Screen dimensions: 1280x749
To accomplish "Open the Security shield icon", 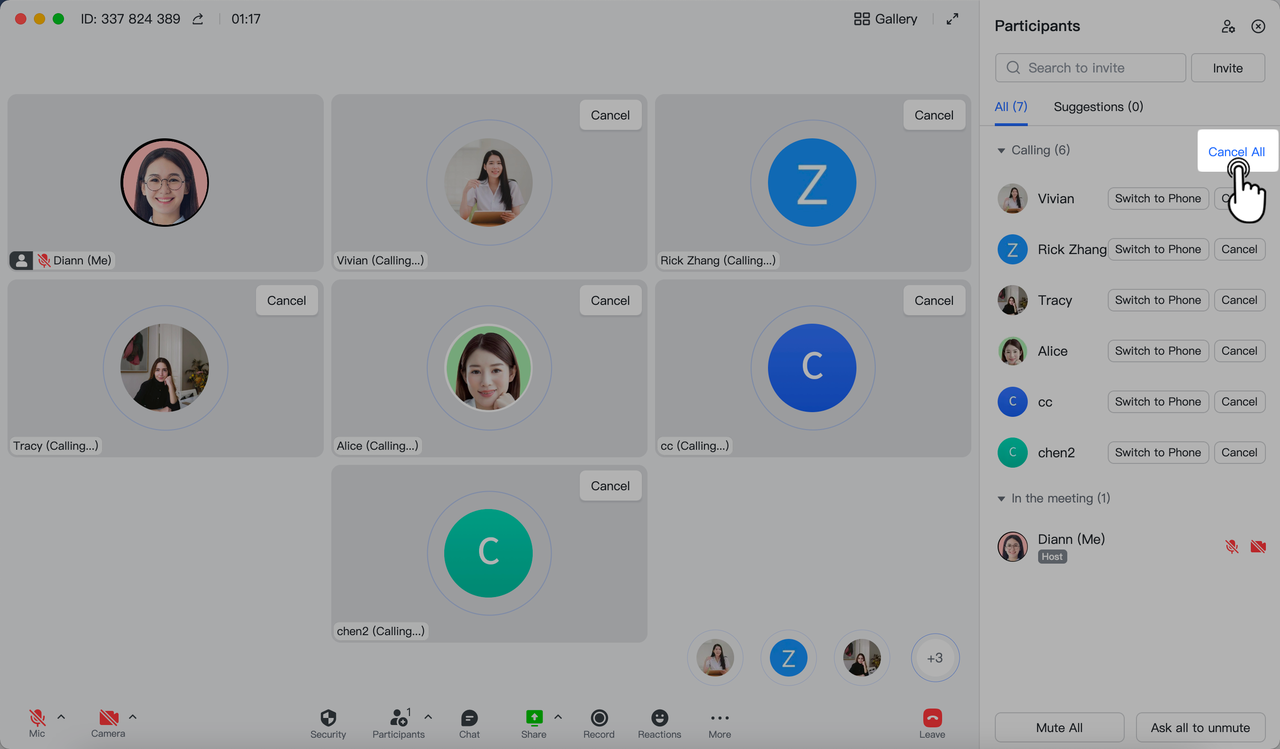I will 328,718.
